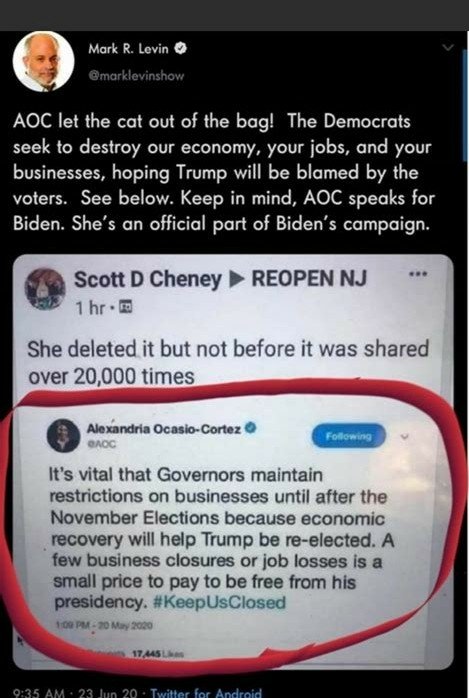
Task: Open Alexandria Ocasio-Cortez's avatar
Action: coord(64,435)
